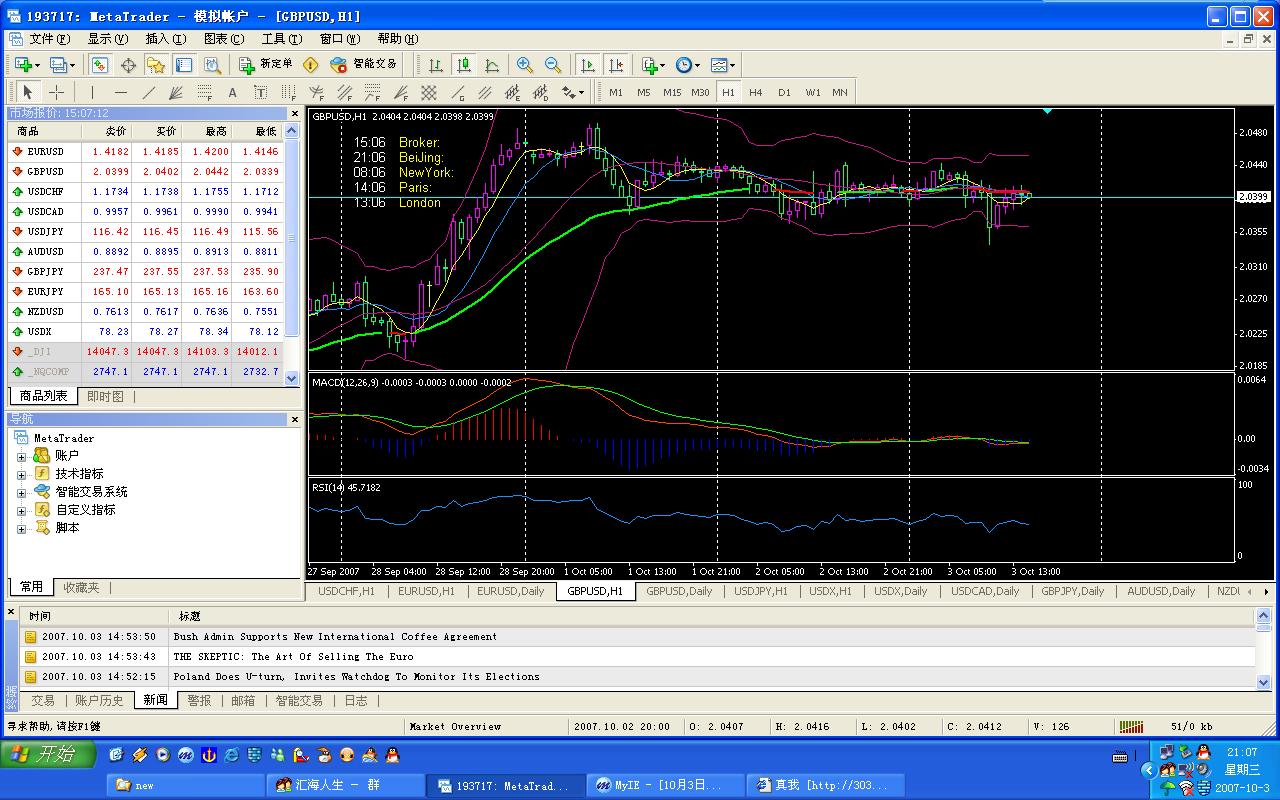Open the Bush Admin coffee agreement headline

click(335, 637)
